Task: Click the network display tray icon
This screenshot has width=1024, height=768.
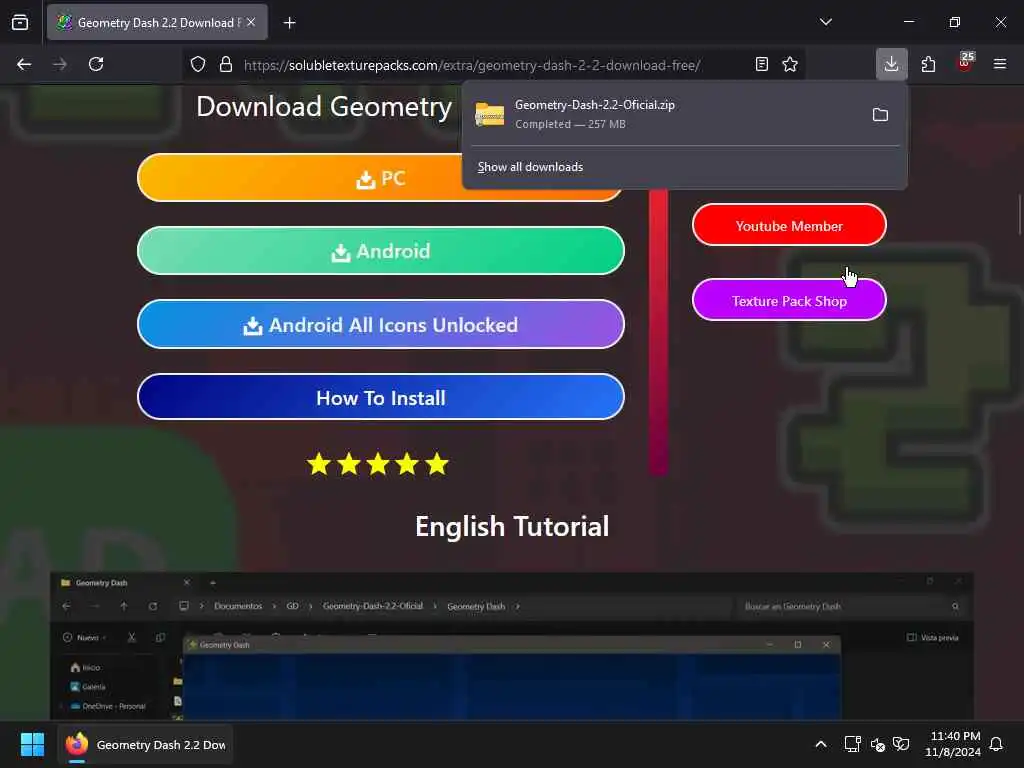Action: [x=852, y=744]
